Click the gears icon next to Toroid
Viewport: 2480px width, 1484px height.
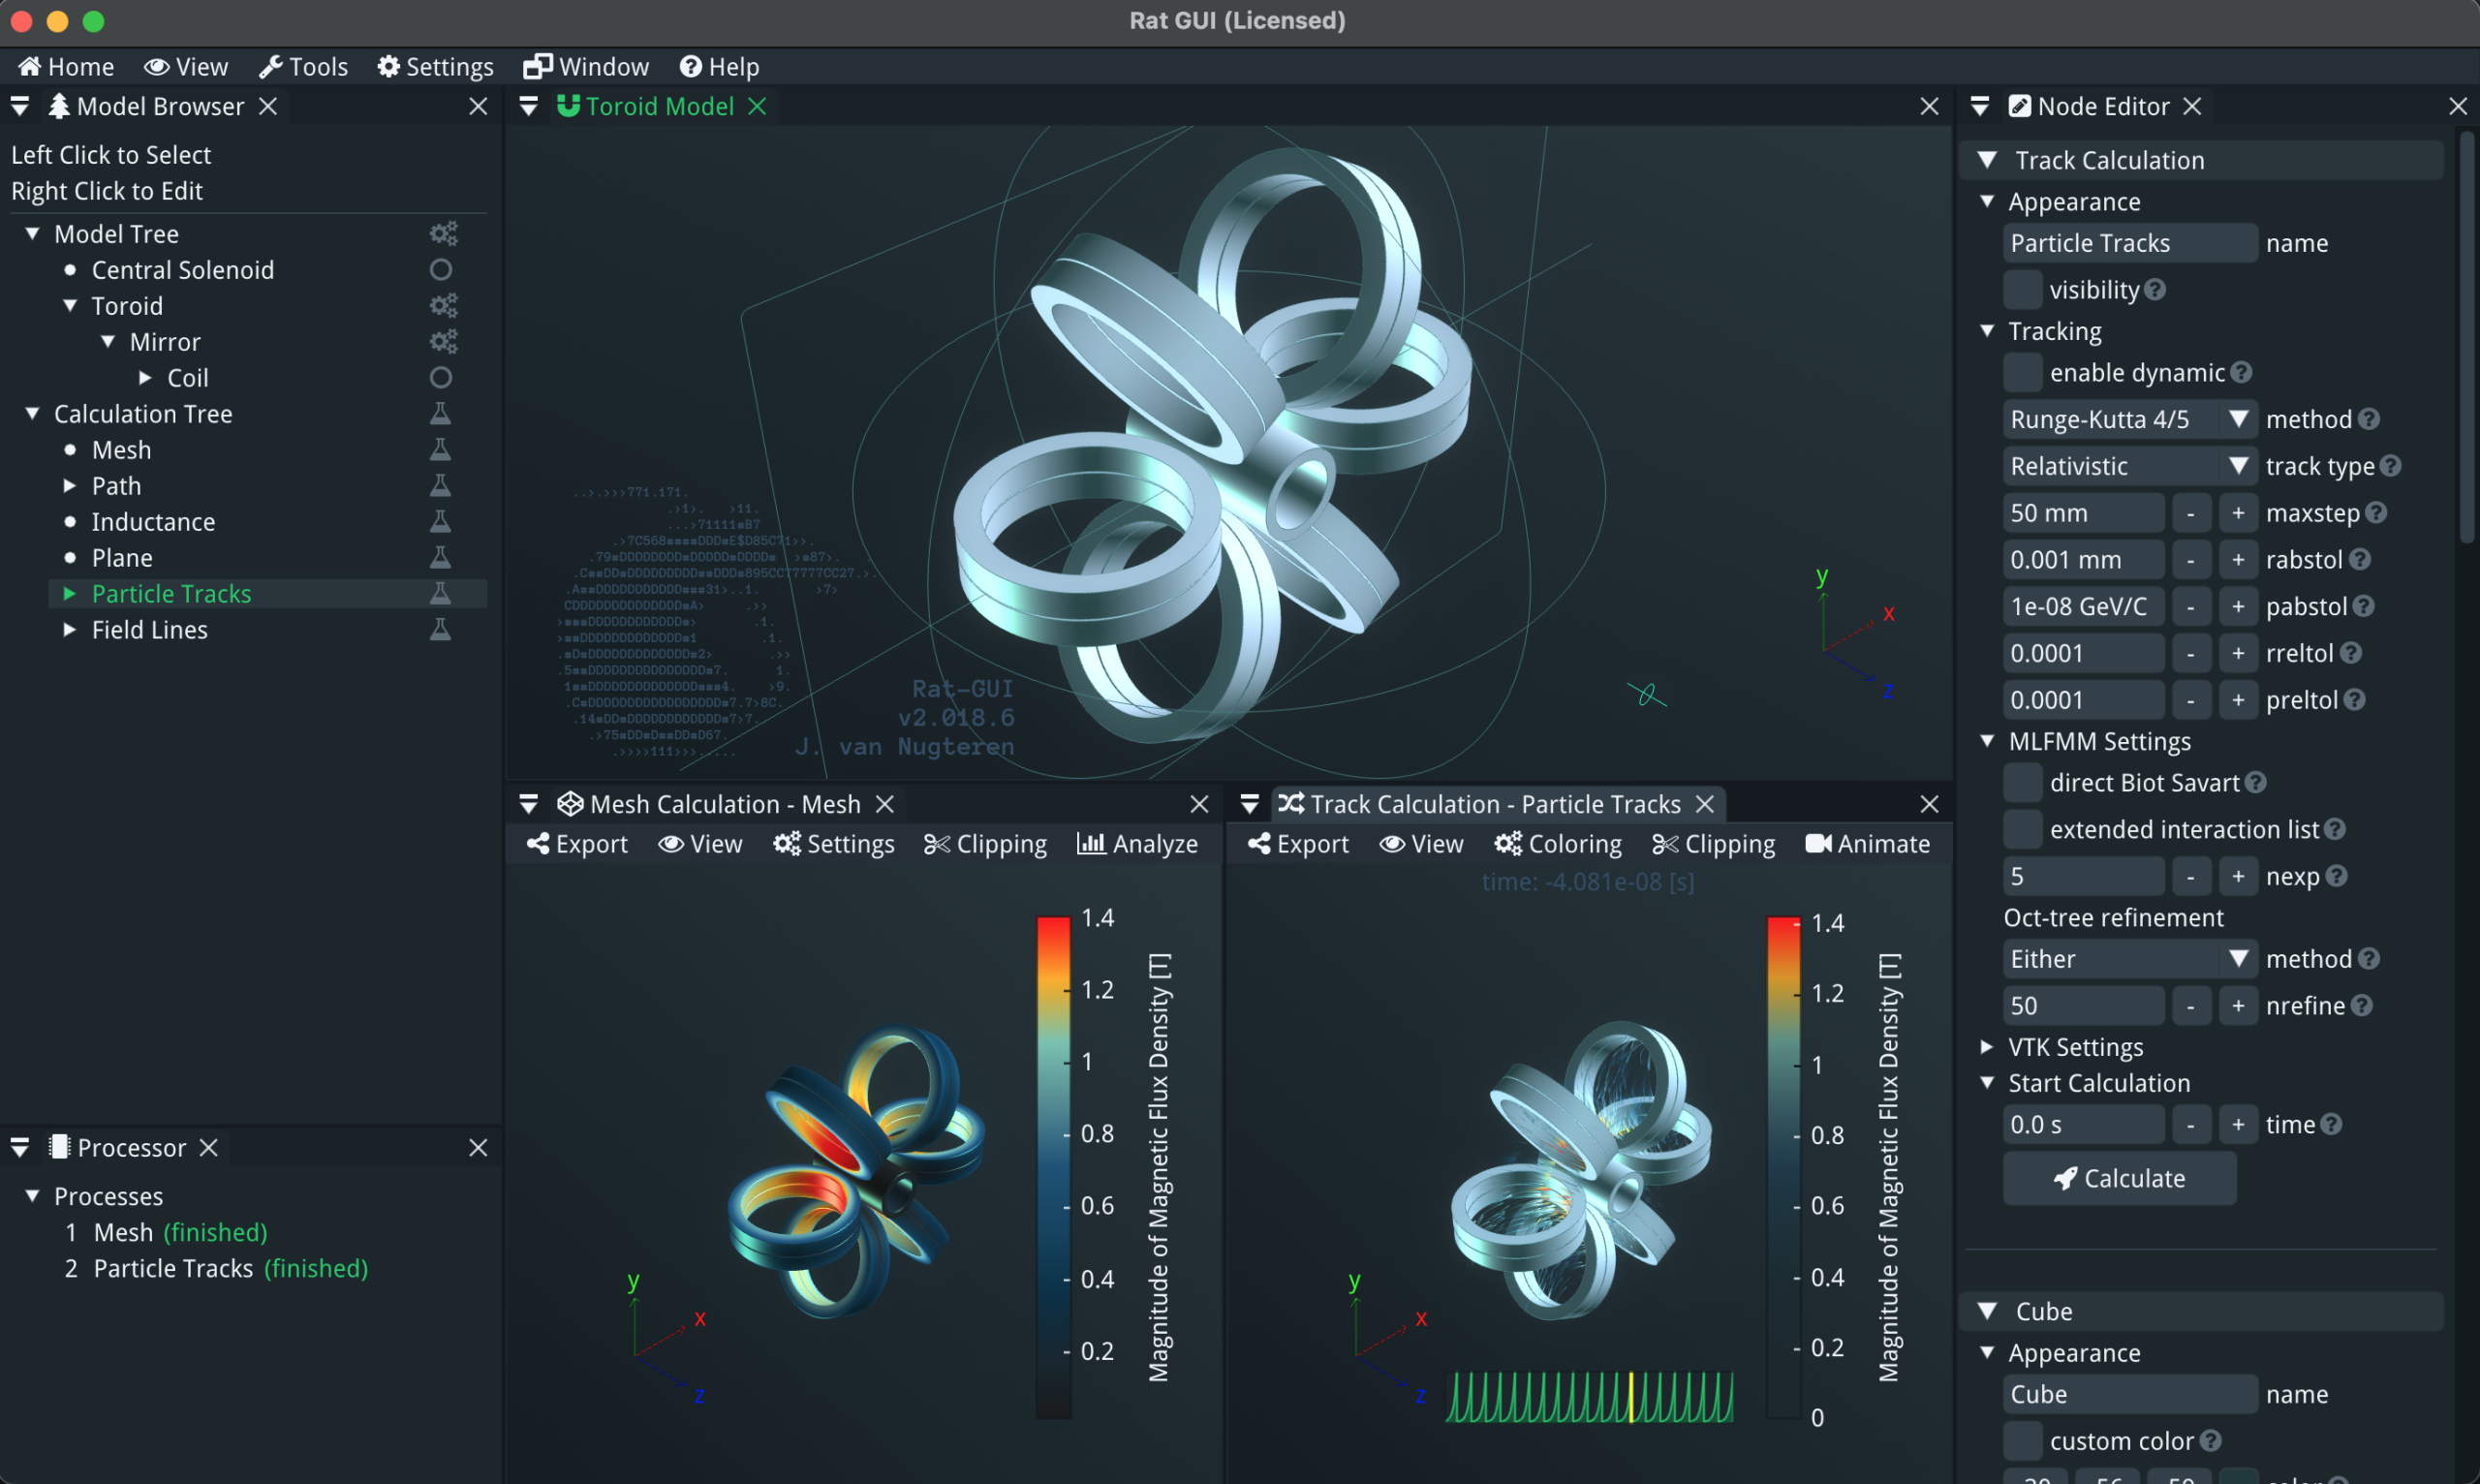tap(443, 306)
